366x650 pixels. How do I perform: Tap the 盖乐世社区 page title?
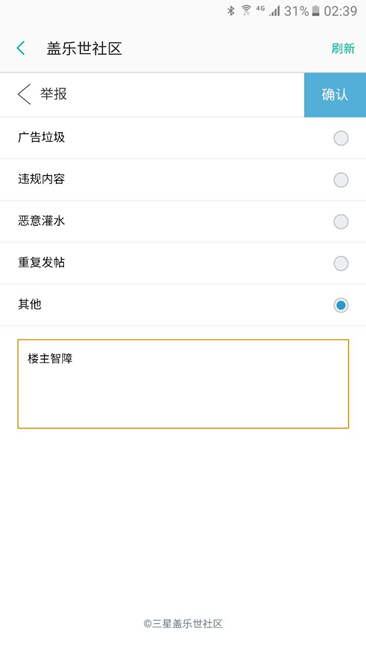(84, 49)
